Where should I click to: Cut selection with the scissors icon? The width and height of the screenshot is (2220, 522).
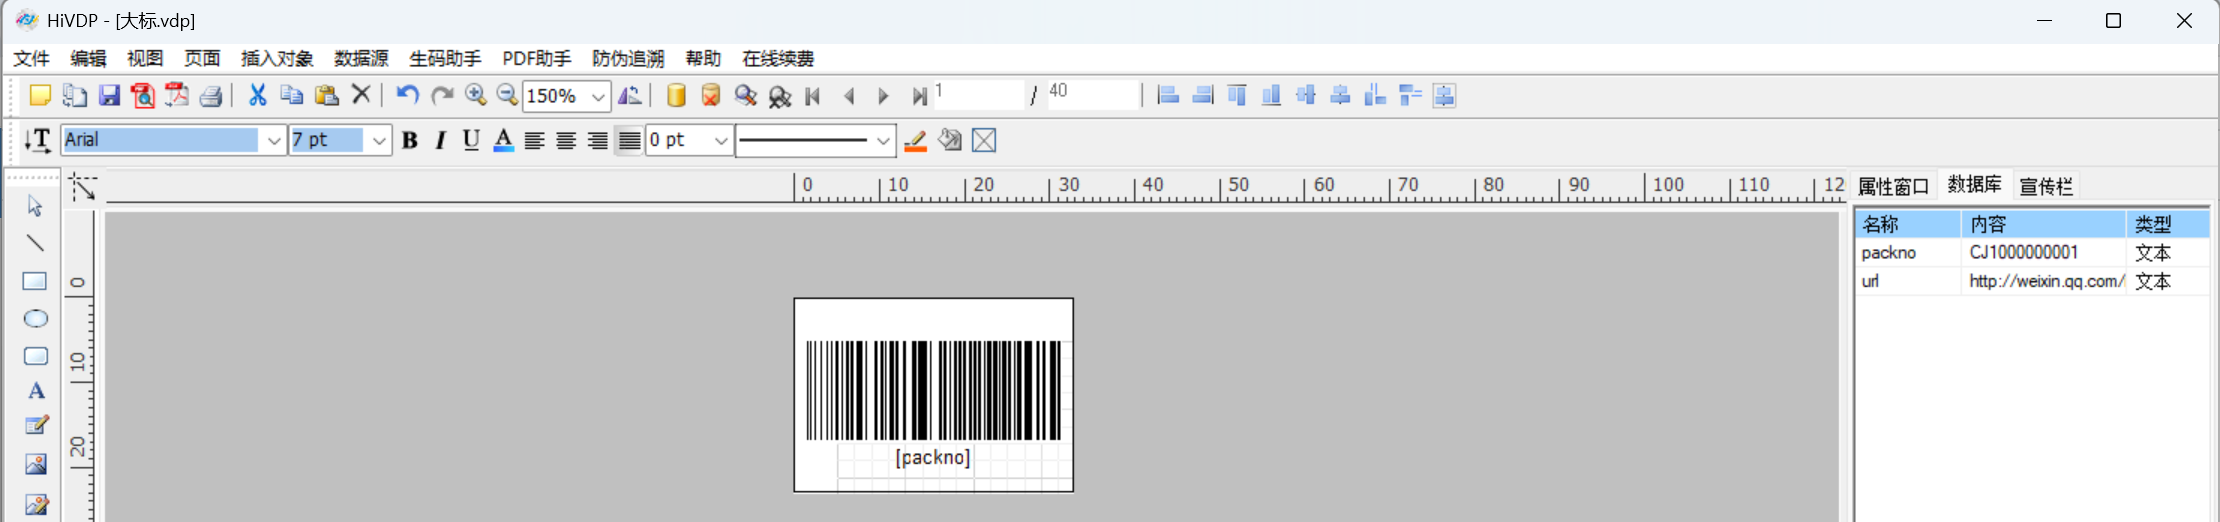coord(257,95)
